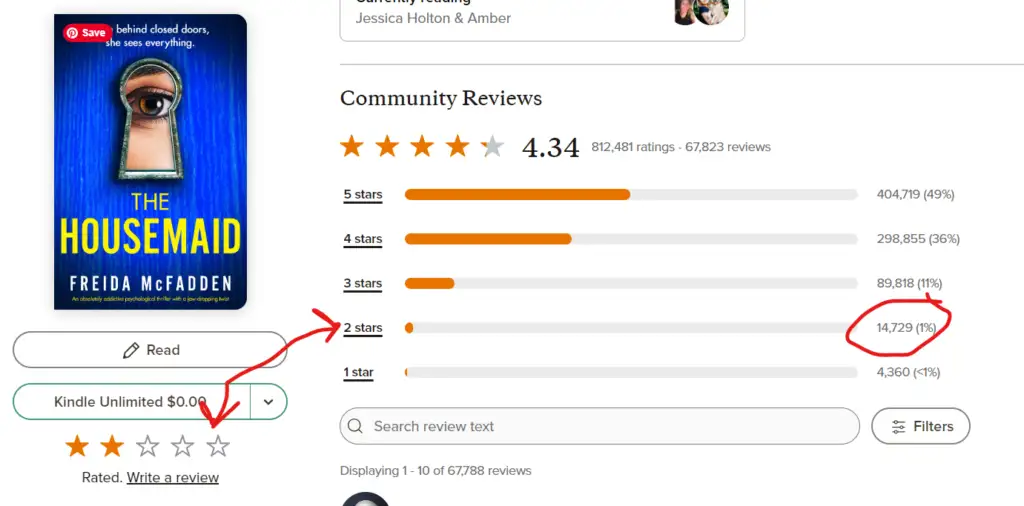Filter reviews by 4 stars
This screenshot has width=1024, height=506.
coord(363,239)
